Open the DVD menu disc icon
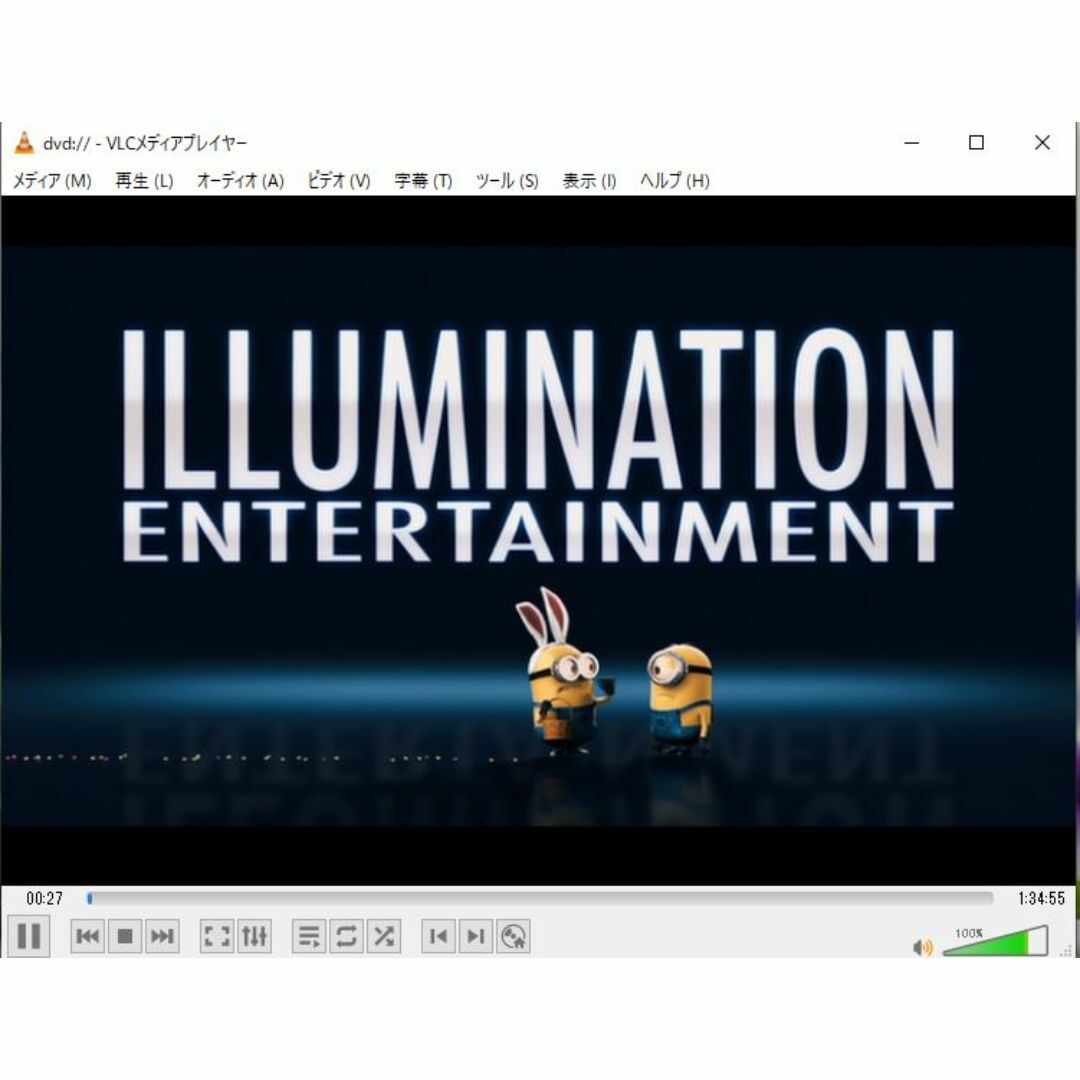Viewport: 1080px width, 1080px height. click(x=513, y=936)
